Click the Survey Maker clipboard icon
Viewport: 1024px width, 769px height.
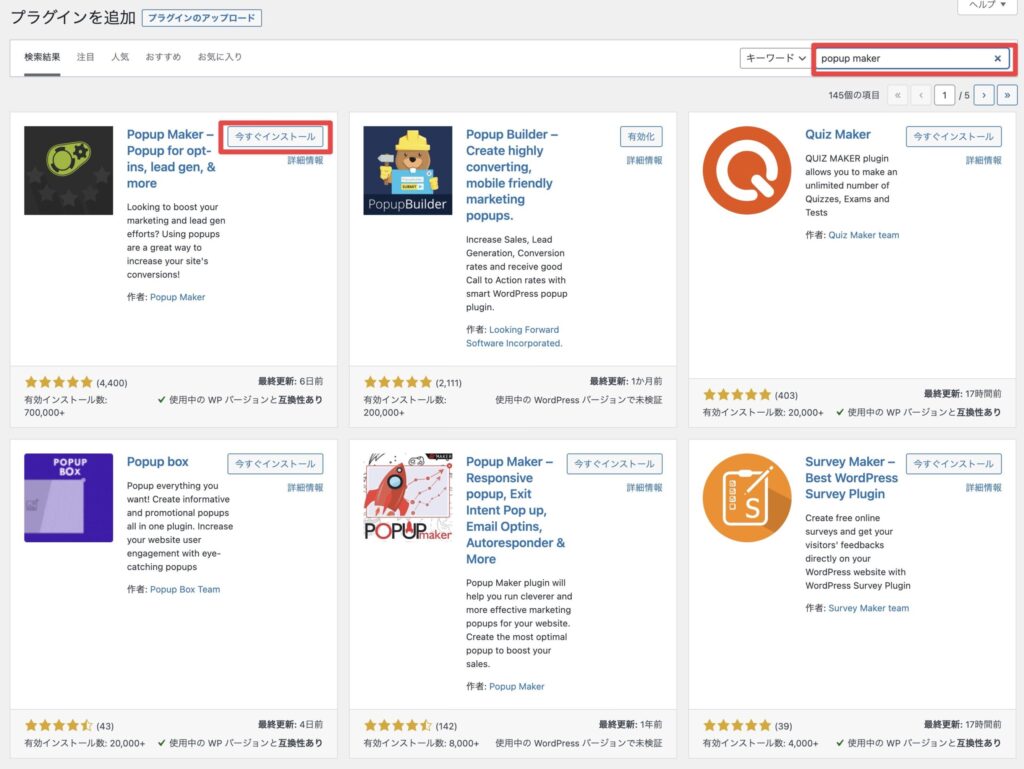pos(746,497)
